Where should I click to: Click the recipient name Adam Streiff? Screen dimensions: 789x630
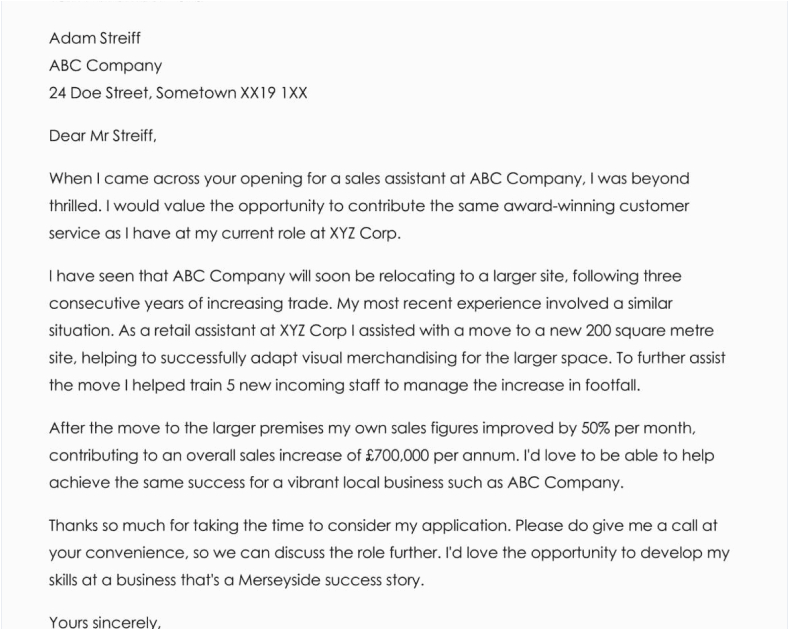point(95,39)
